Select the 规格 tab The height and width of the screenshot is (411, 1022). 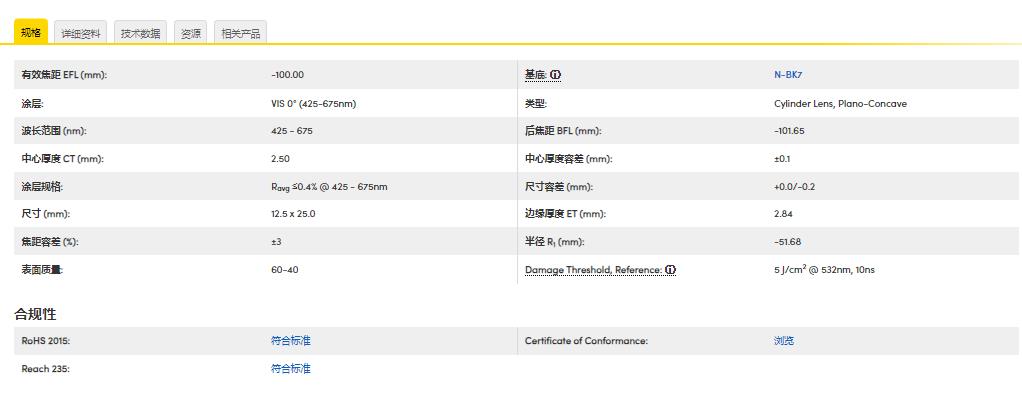(x=31, y=33)
